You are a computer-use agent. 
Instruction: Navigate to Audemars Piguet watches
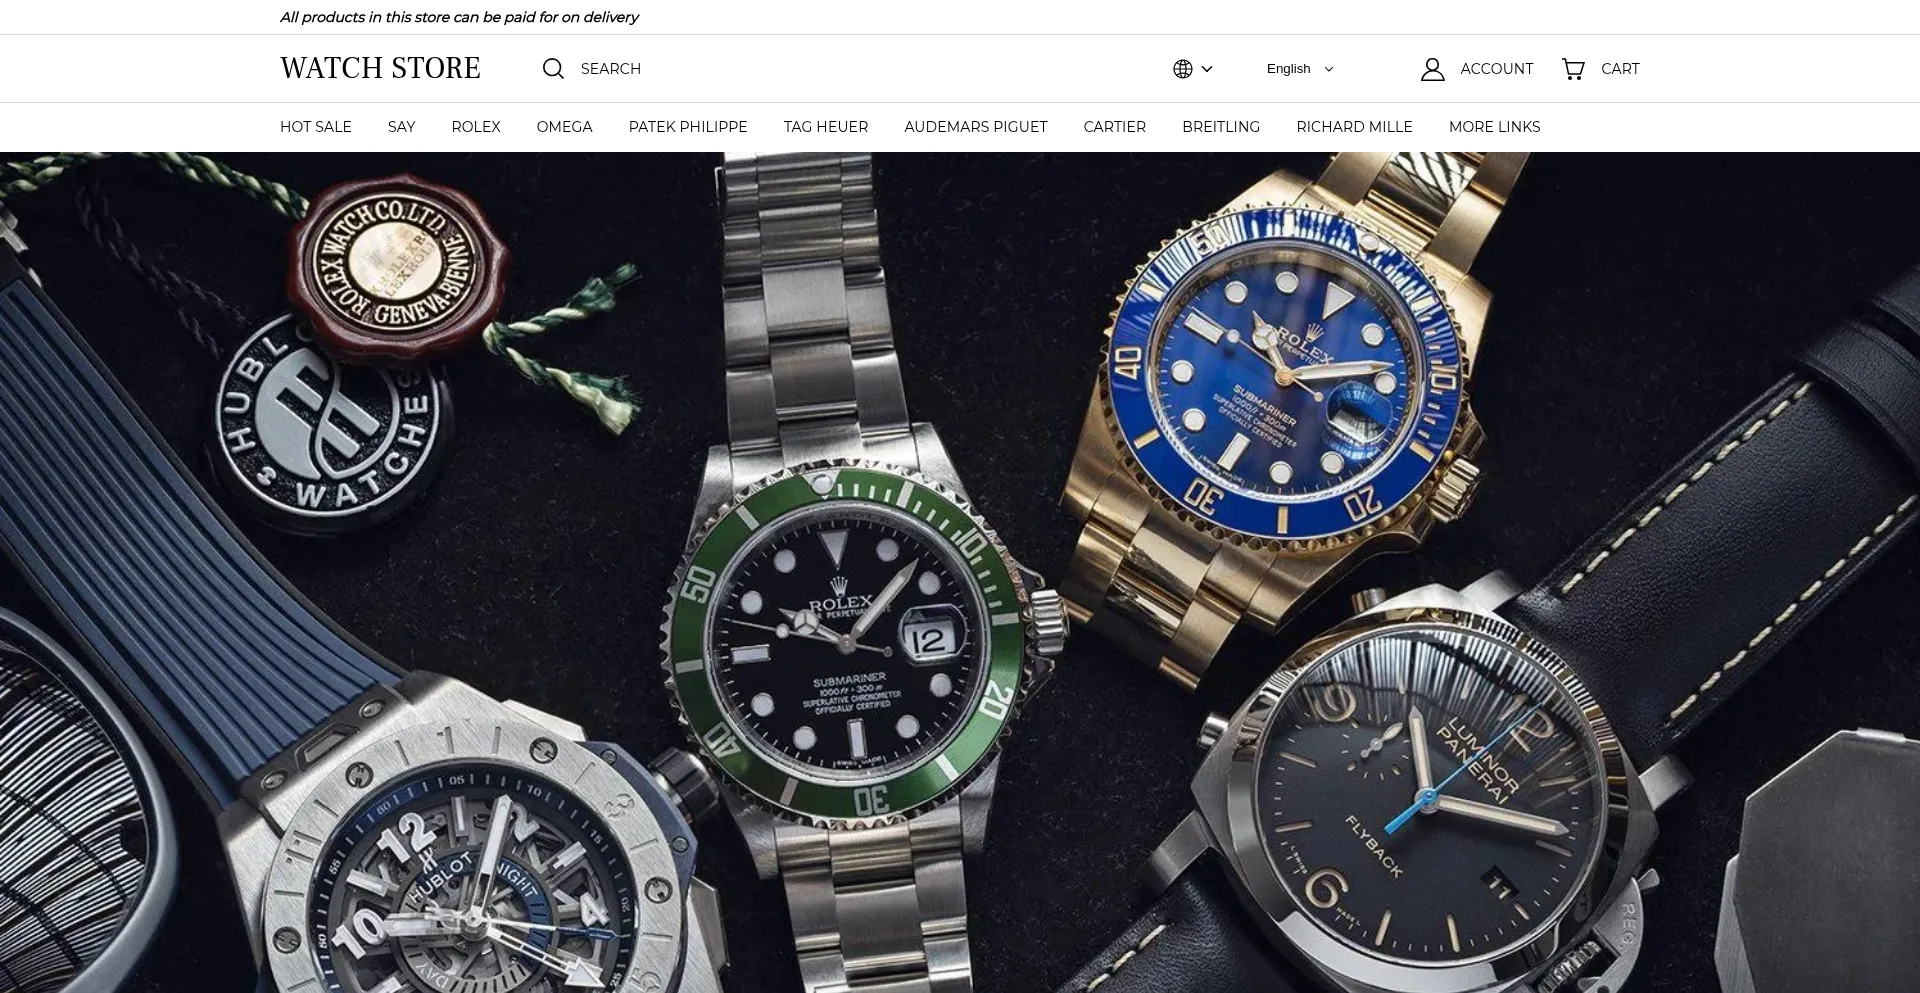click(975, 127)
